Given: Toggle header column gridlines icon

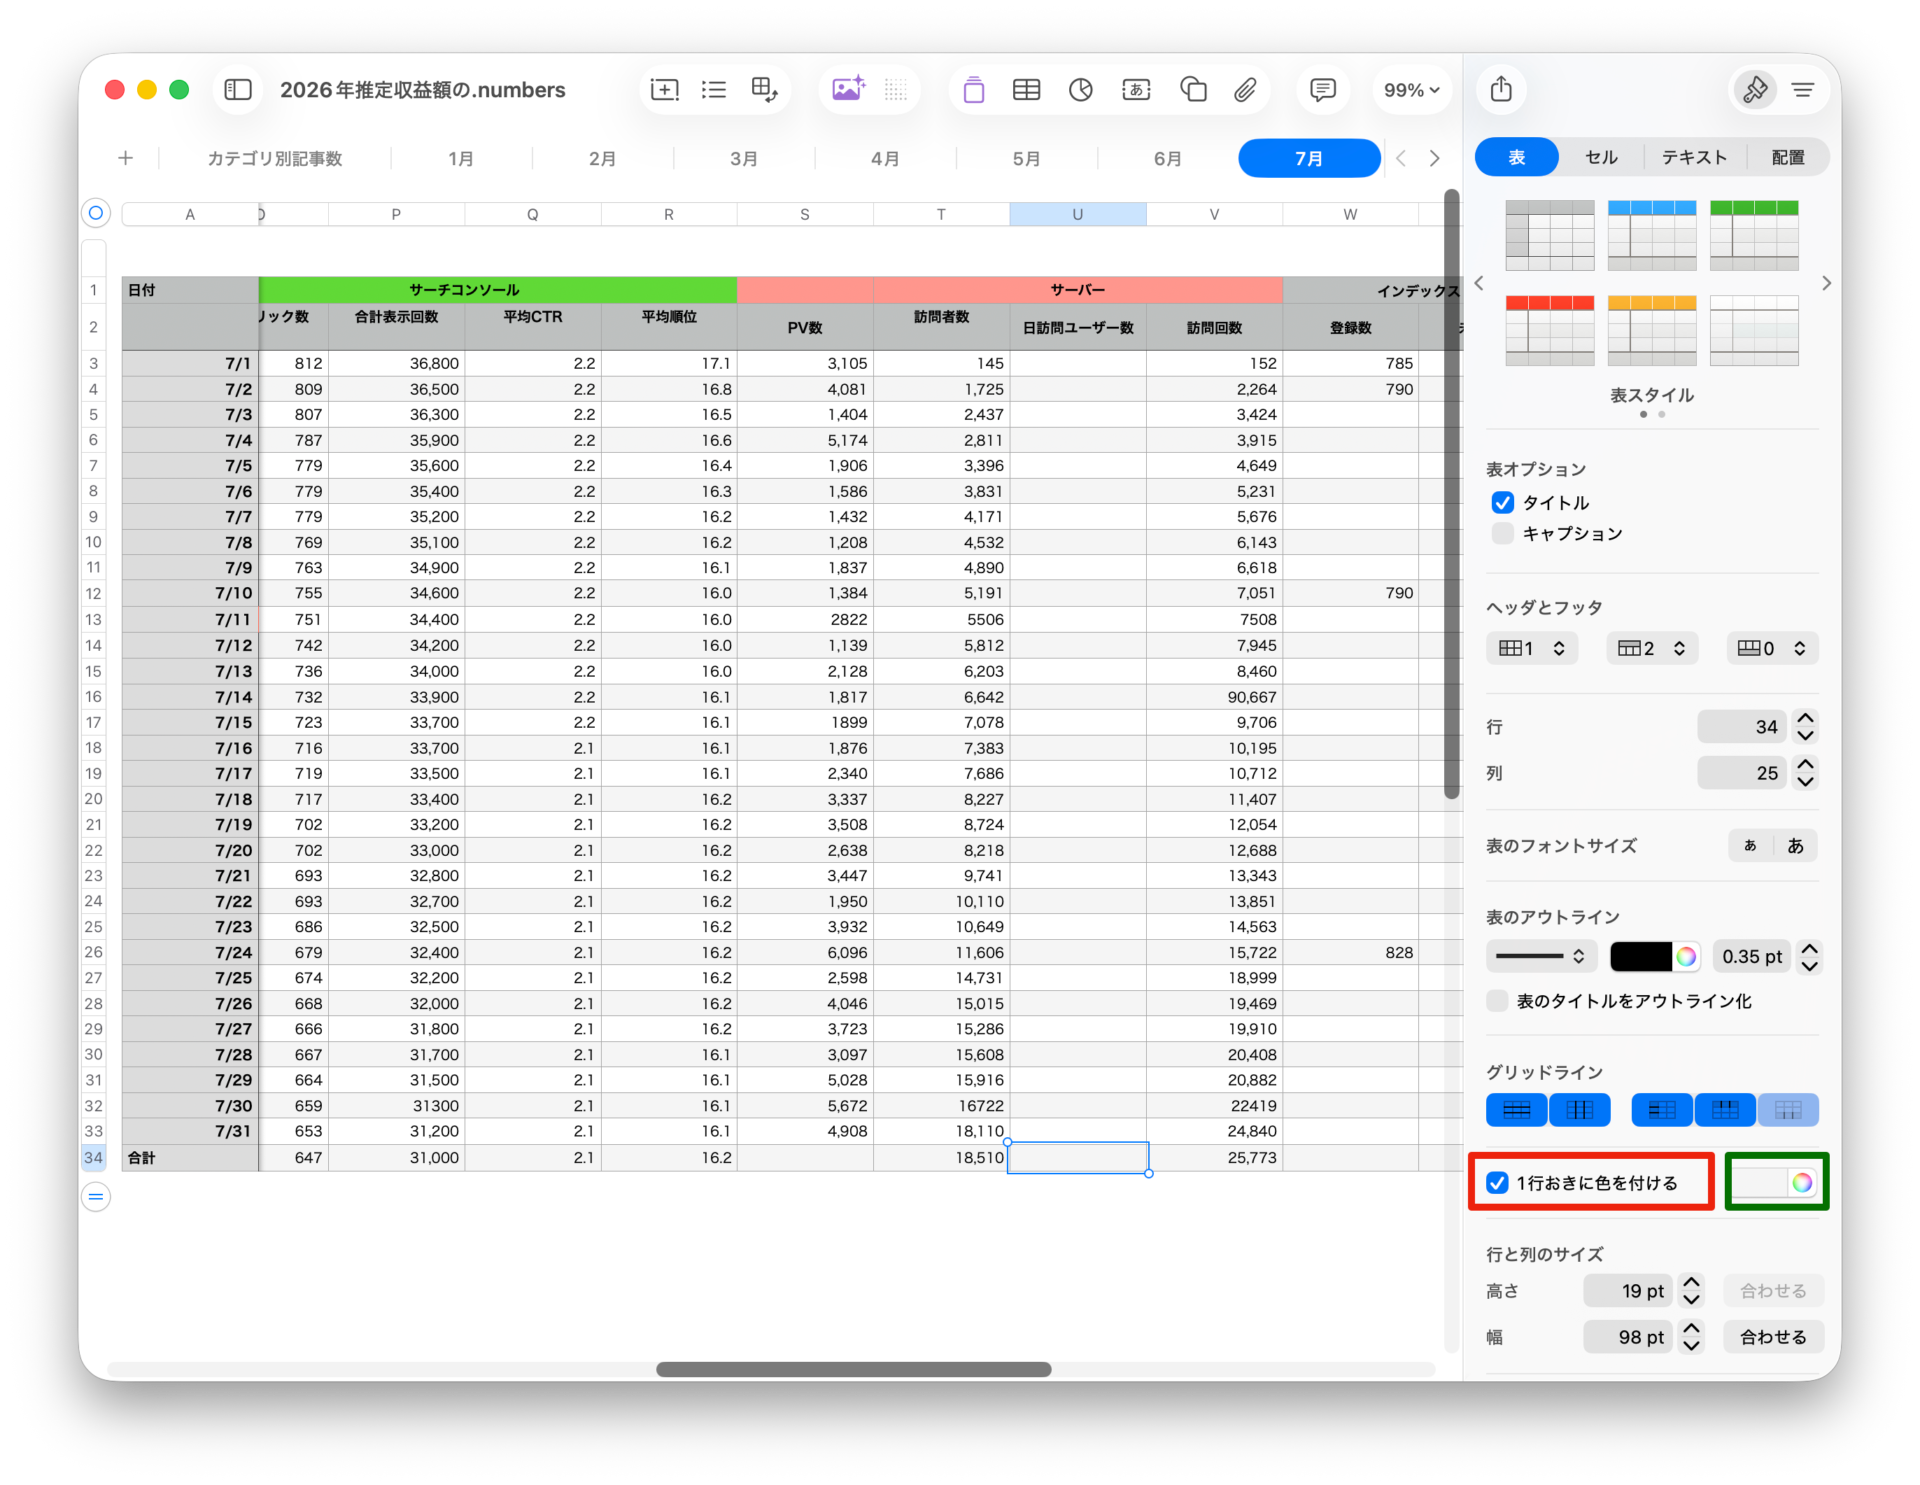Looking at the screenshot, I should point(1662,1110).
